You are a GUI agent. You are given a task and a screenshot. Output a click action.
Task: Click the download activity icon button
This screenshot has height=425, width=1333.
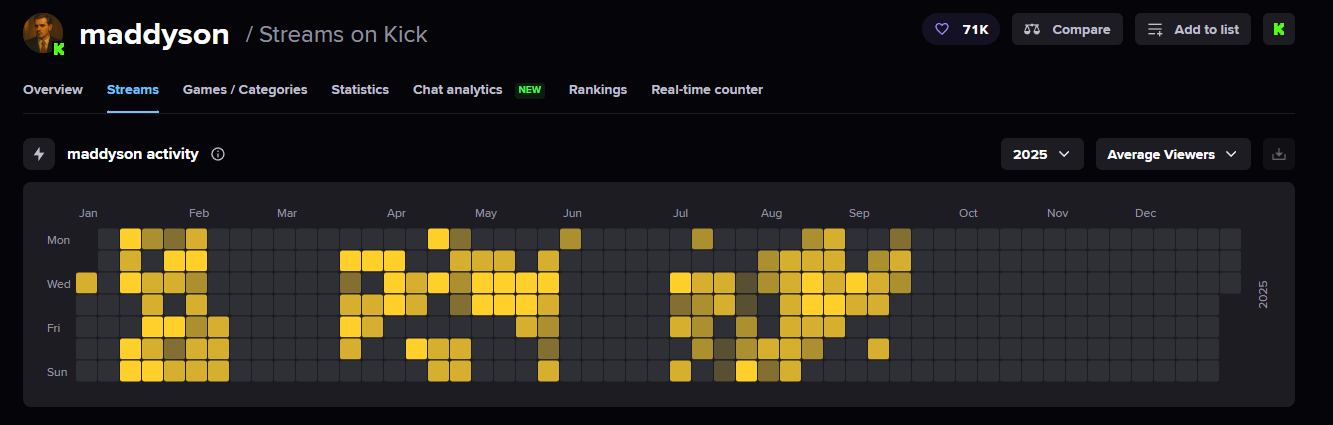tap(1279, 154)
